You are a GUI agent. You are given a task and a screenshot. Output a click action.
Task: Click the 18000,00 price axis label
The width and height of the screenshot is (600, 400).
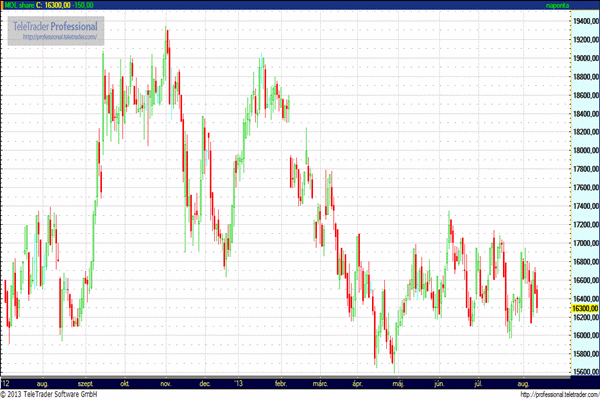pyautogui.click(x=583, y=150)
